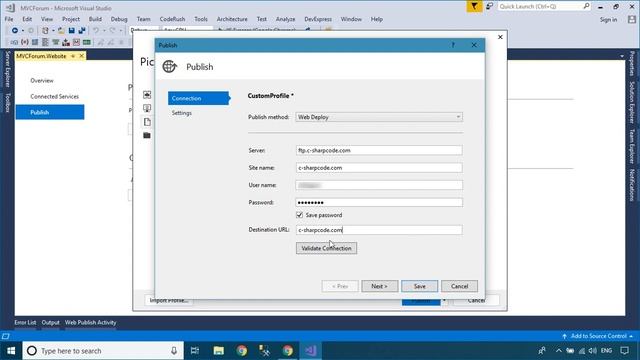The width and height of the screenshot is (640, 360).
Task: Select the file document target icon in Pick dialog
Action: [147, 122]
